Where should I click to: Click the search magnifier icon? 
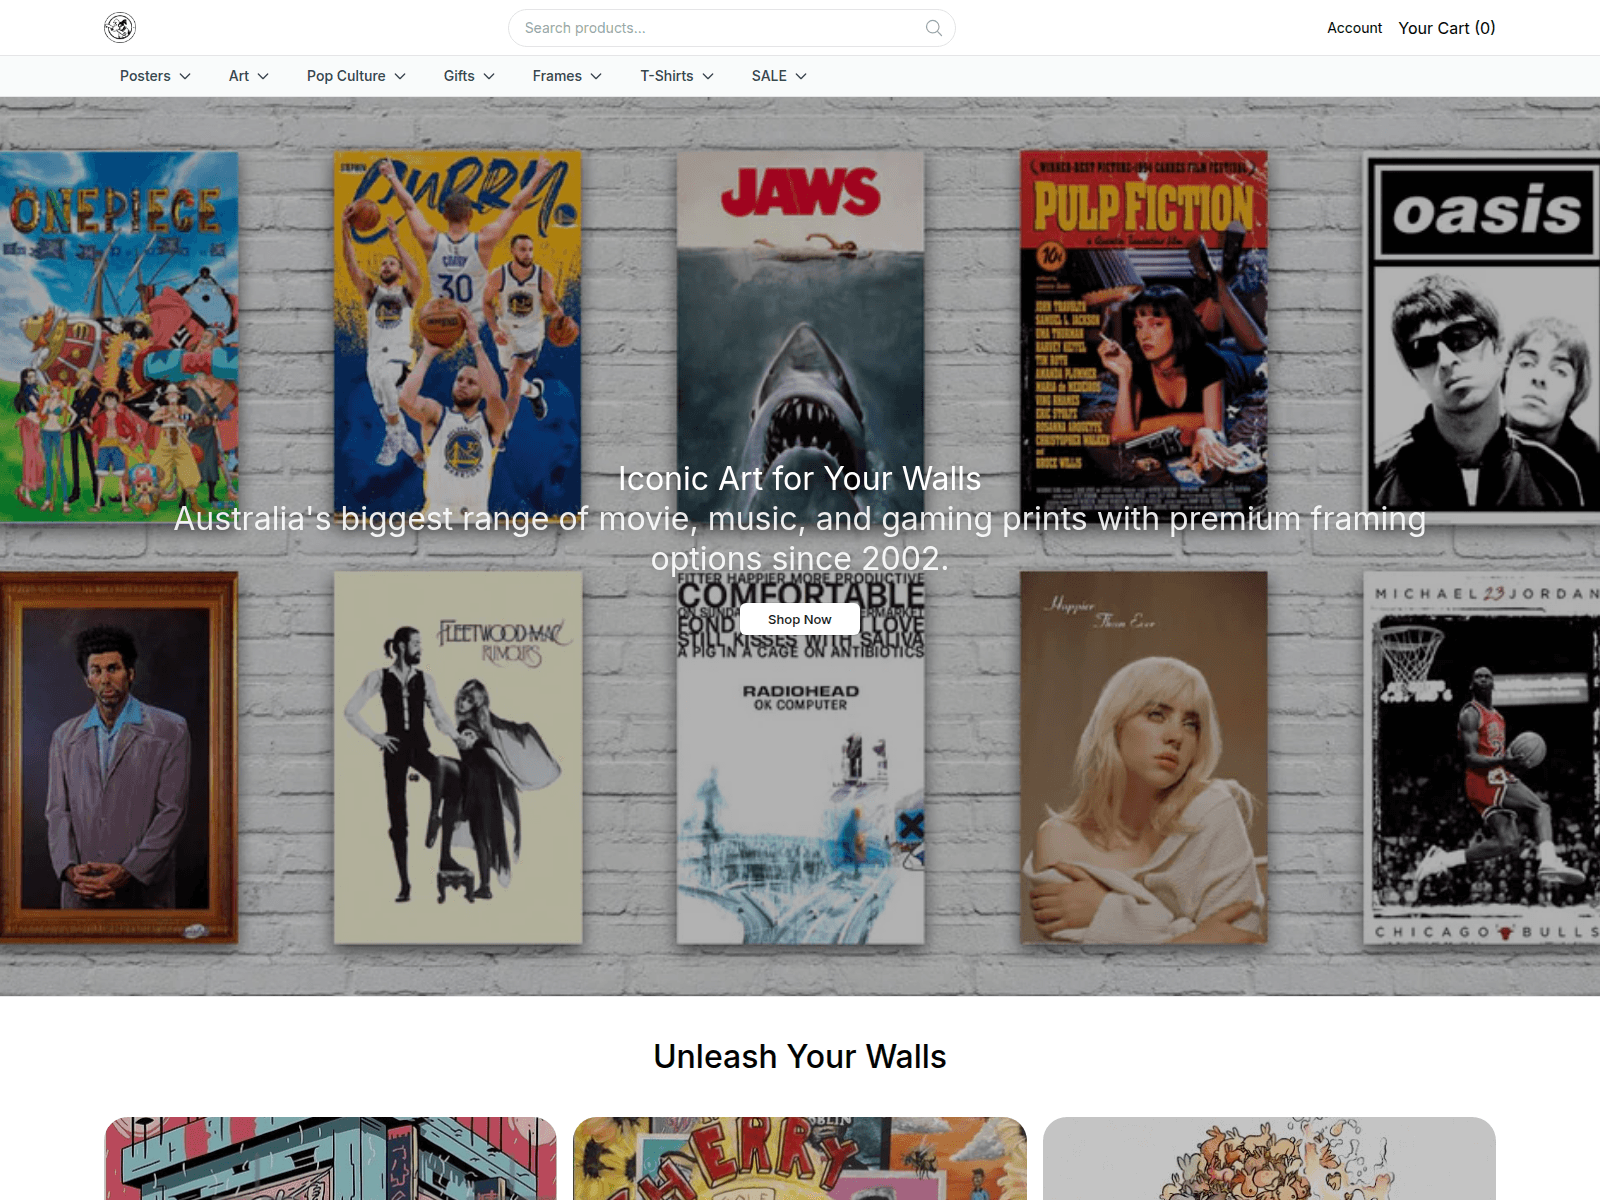coord(934,28)
